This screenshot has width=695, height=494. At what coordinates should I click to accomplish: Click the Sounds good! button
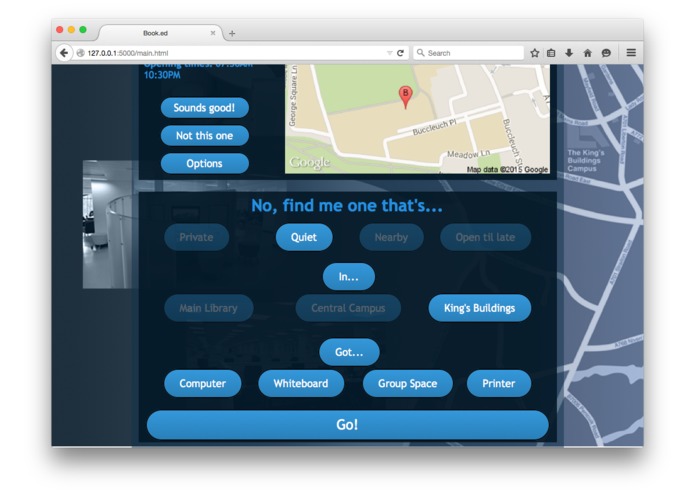click(204, 108)
